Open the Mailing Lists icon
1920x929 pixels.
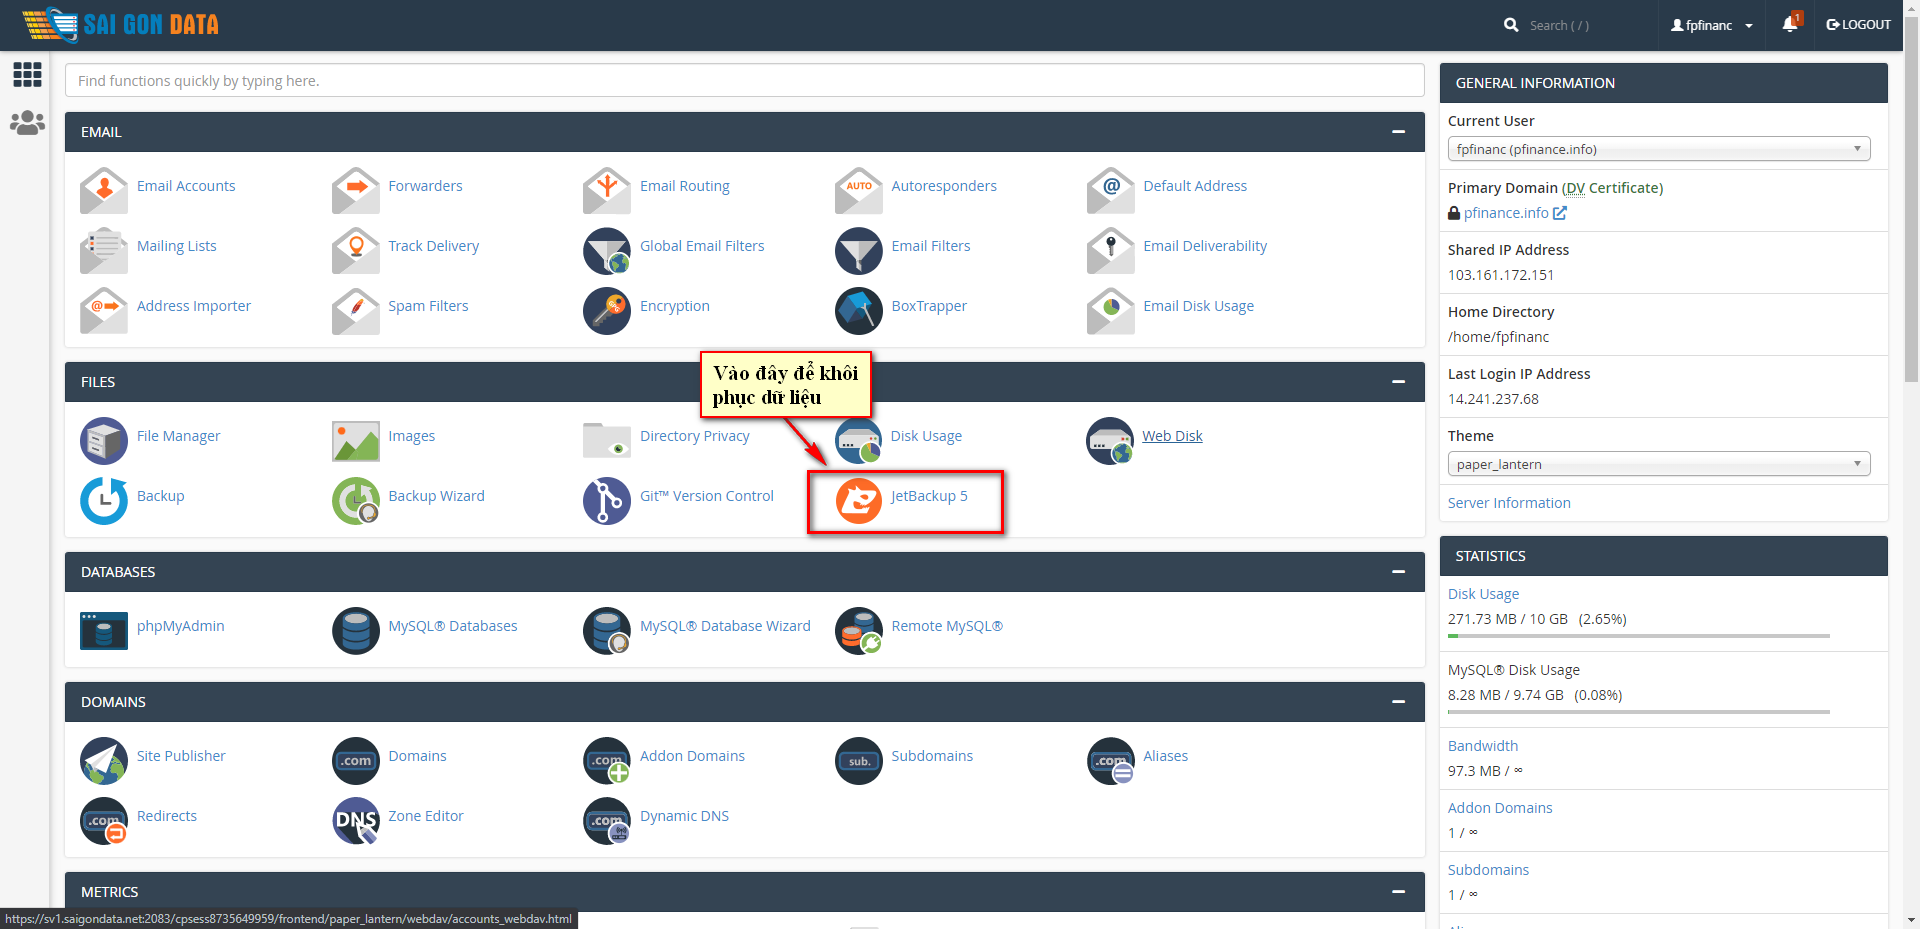point(104,250)
